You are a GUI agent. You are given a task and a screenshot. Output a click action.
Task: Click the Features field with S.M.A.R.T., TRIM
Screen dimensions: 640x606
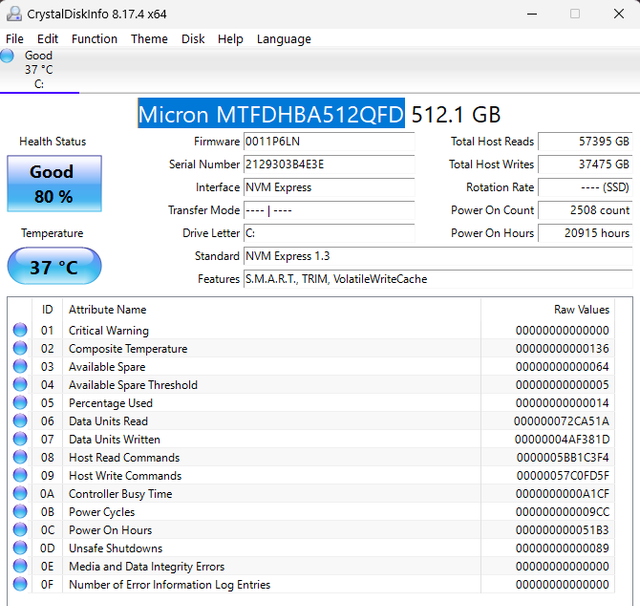(438, 279)
